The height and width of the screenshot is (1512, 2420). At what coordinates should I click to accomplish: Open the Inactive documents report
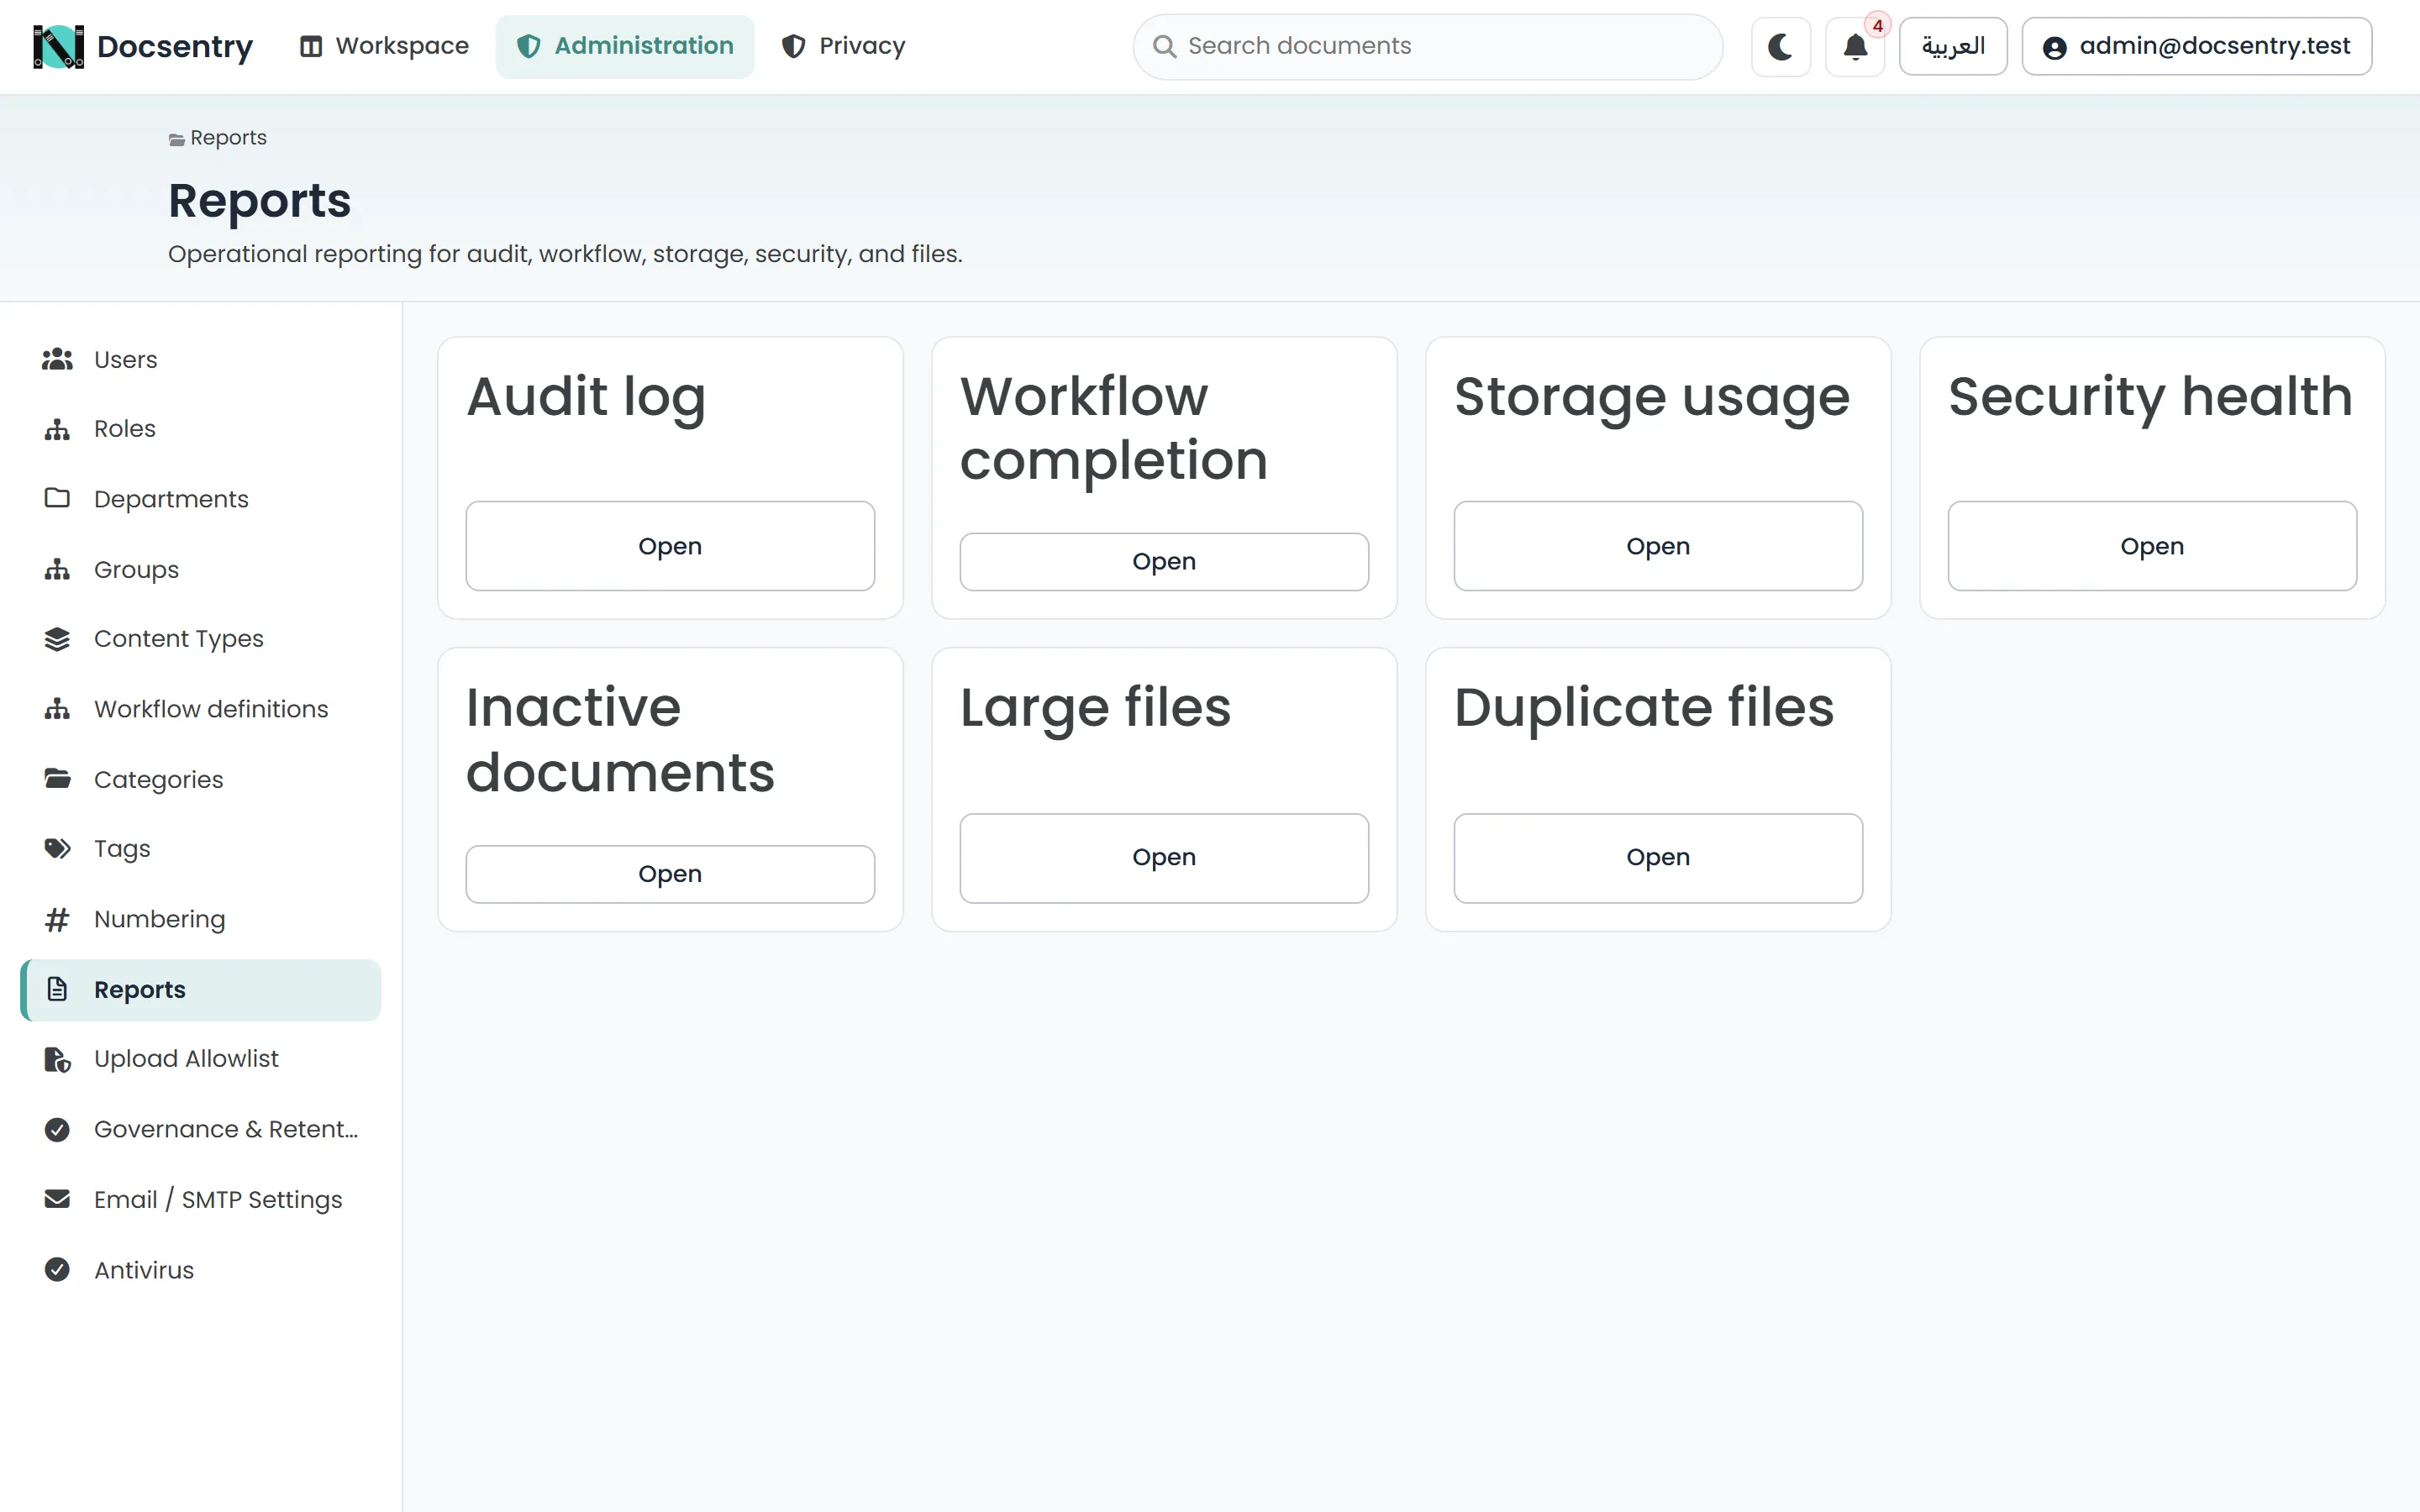click(670, 874)
